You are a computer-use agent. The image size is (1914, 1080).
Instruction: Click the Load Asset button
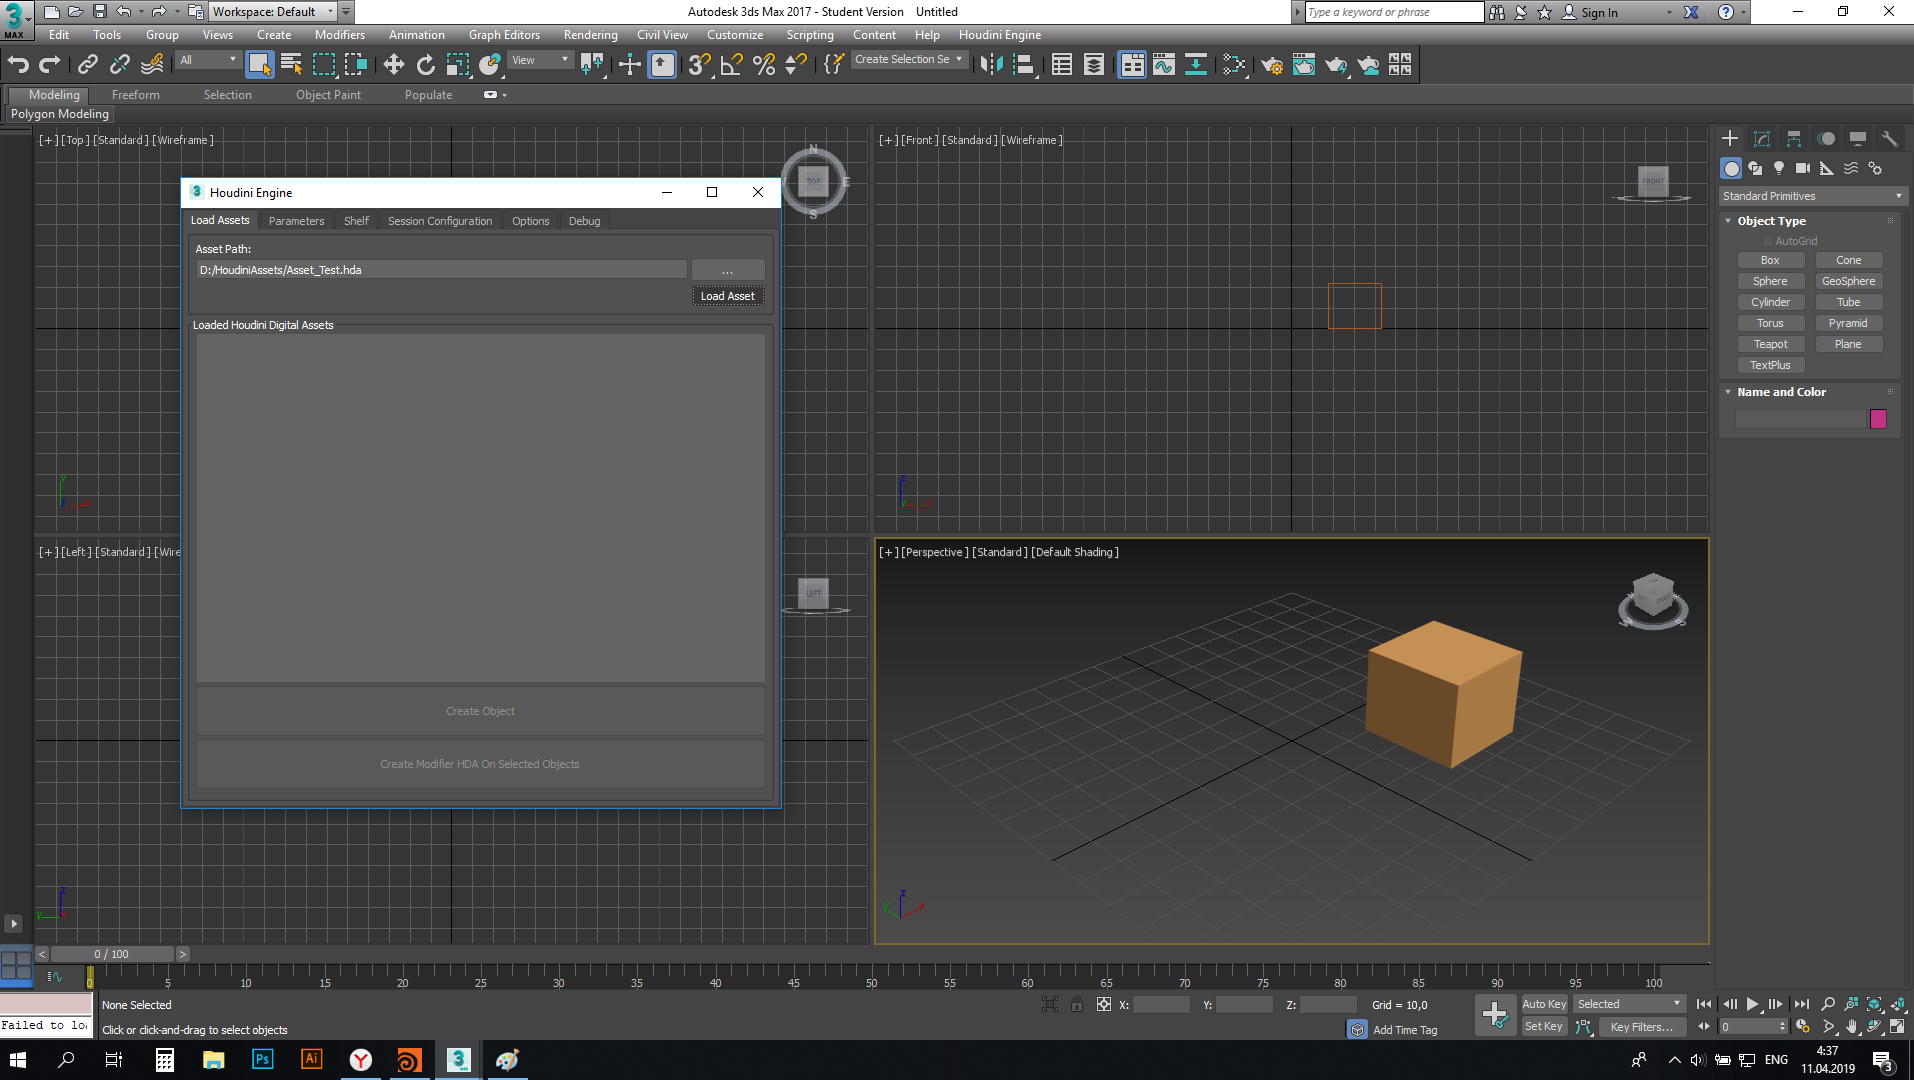(728, 296)
